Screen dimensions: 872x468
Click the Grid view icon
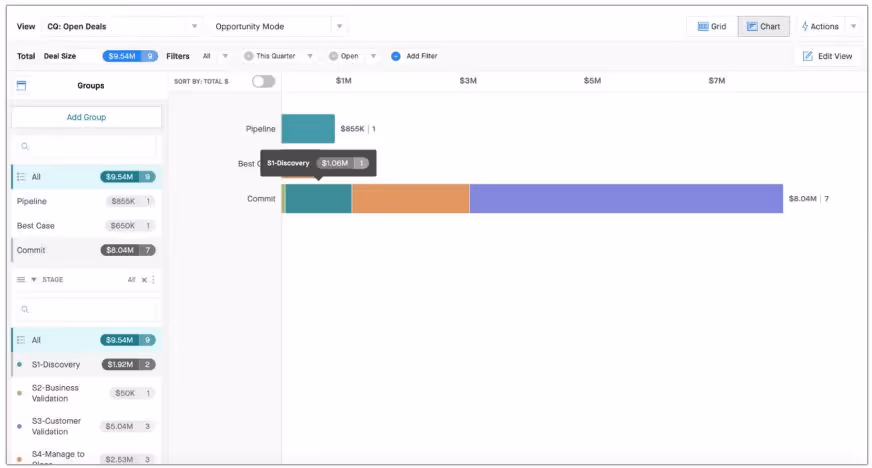pyautogui.click(x=703, y=26)
